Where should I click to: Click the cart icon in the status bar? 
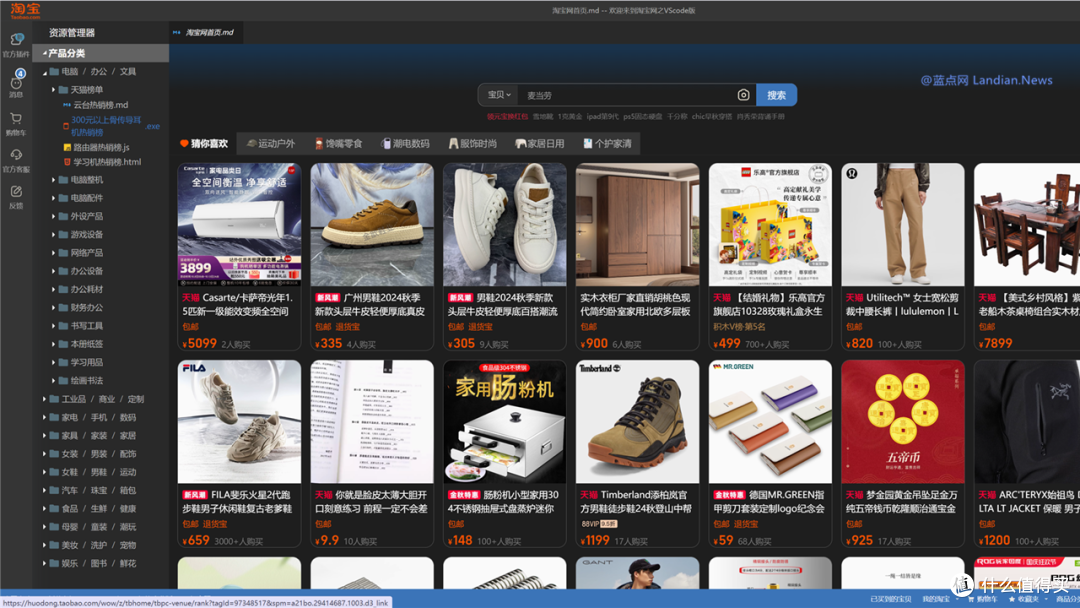[971, 600]
